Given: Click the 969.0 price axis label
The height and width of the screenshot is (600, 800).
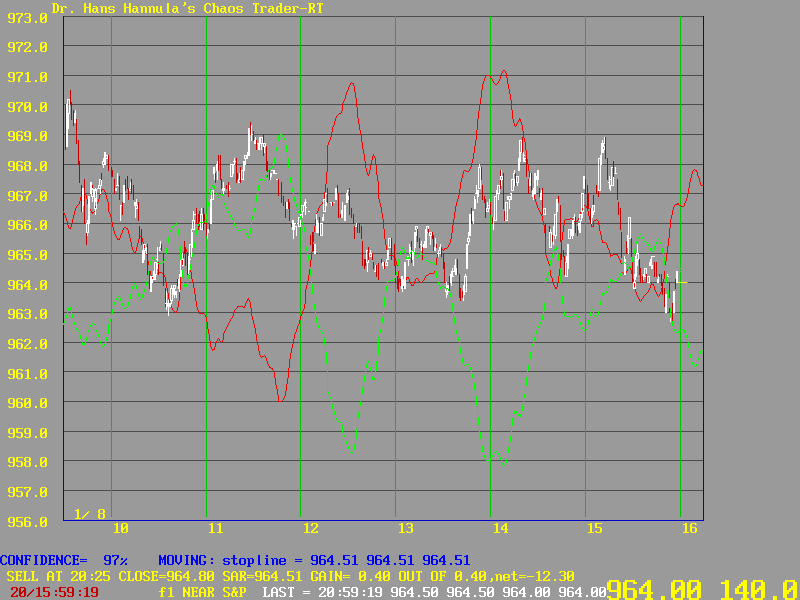Looking at the screenshot, I should point(27,136).
